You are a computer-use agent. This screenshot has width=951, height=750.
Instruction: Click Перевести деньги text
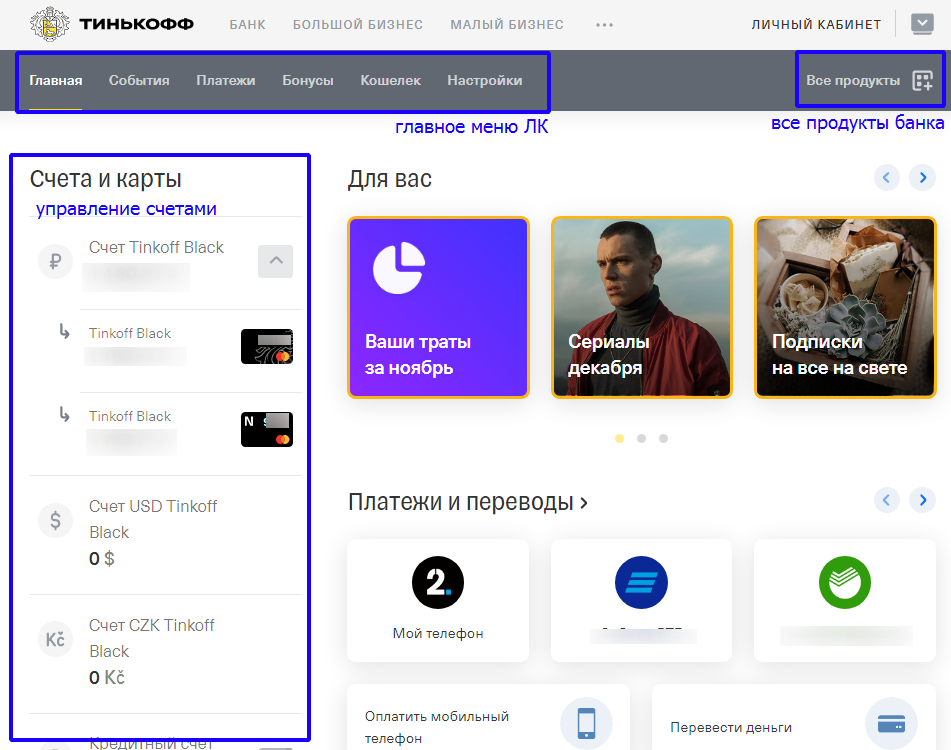(731, 728)
